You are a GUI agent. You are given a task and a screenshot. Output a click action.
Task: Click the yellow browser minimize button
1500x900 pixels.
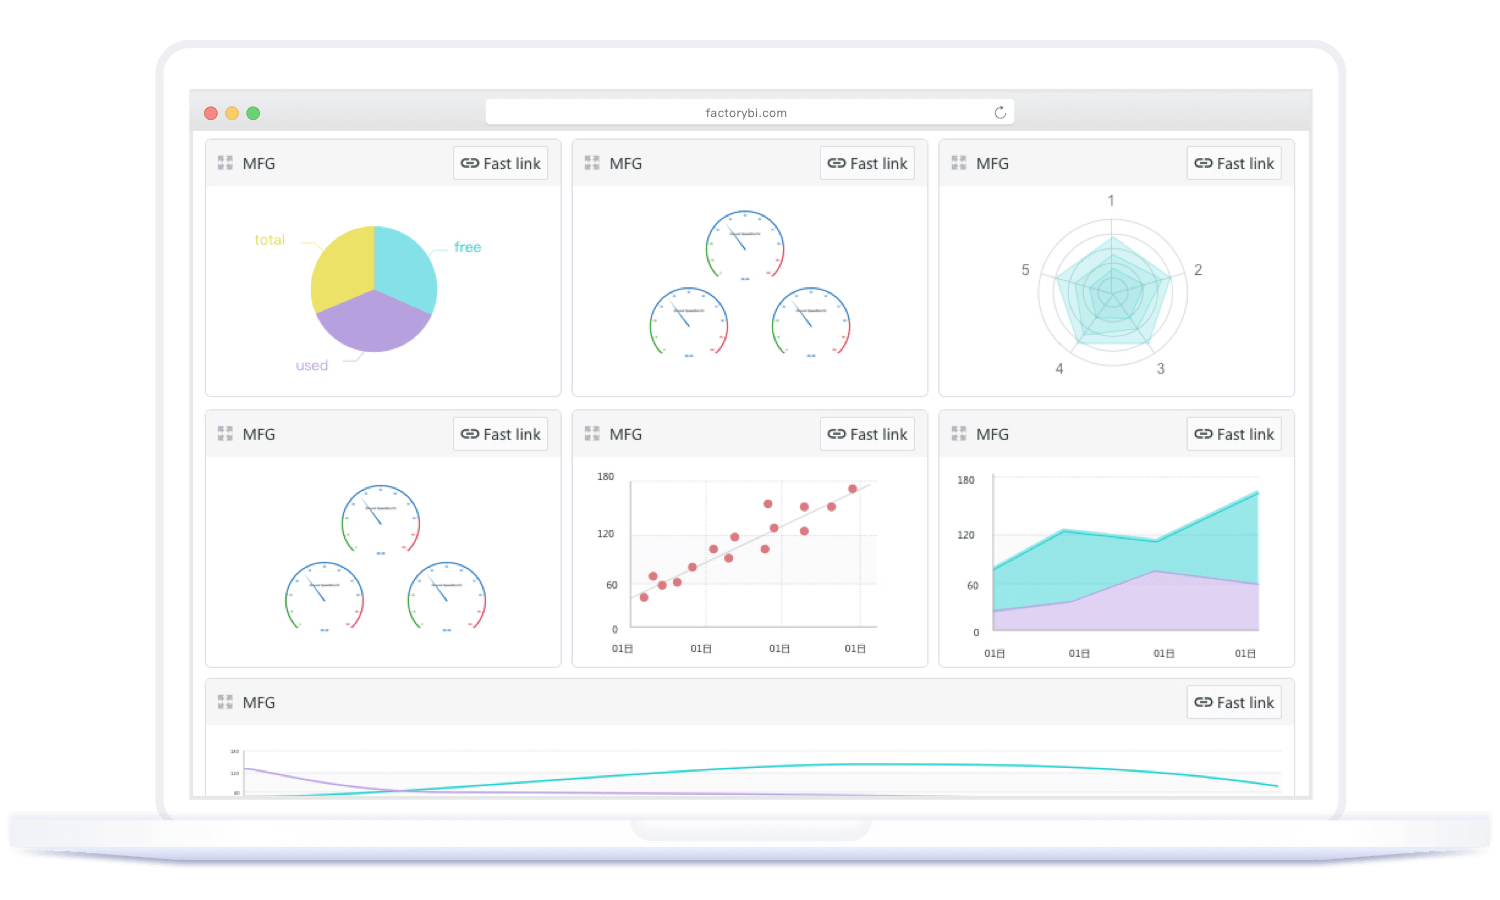(x=232, y=113)
